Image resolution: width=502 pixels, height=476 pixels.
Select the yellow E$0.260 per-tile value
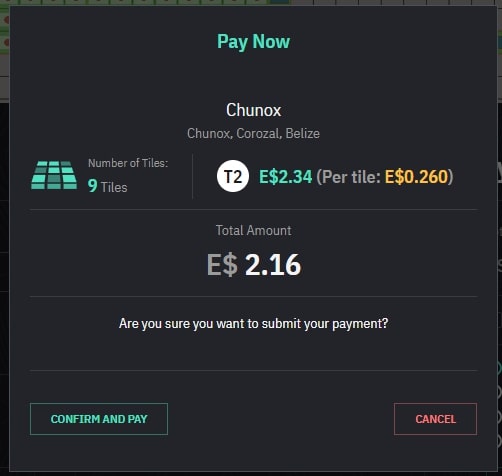click(416, 177)
